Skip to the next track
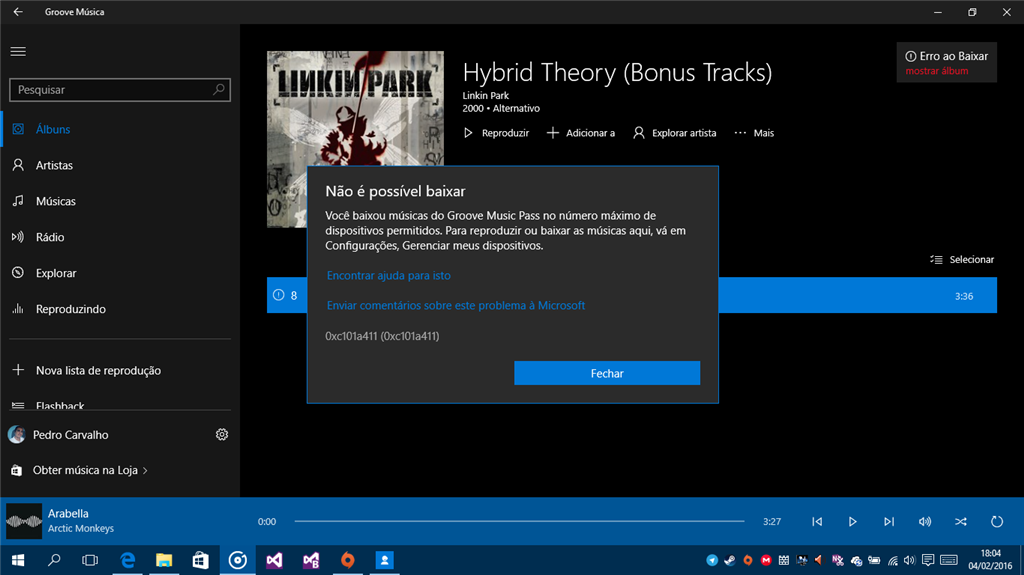The image size is (1024, 575). (x=889, y=521)
